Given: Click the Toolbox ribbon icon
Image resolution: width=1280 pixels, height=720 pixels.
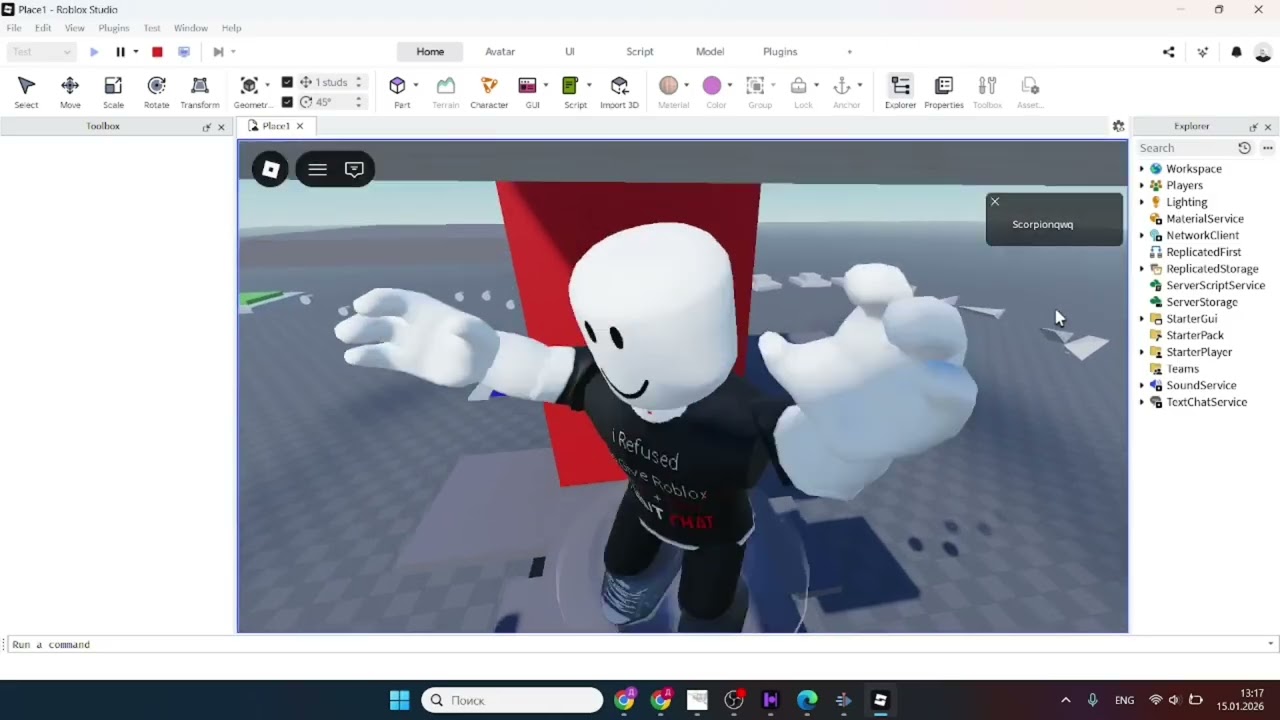Looking at the screenshot, I should click(987, 91).
